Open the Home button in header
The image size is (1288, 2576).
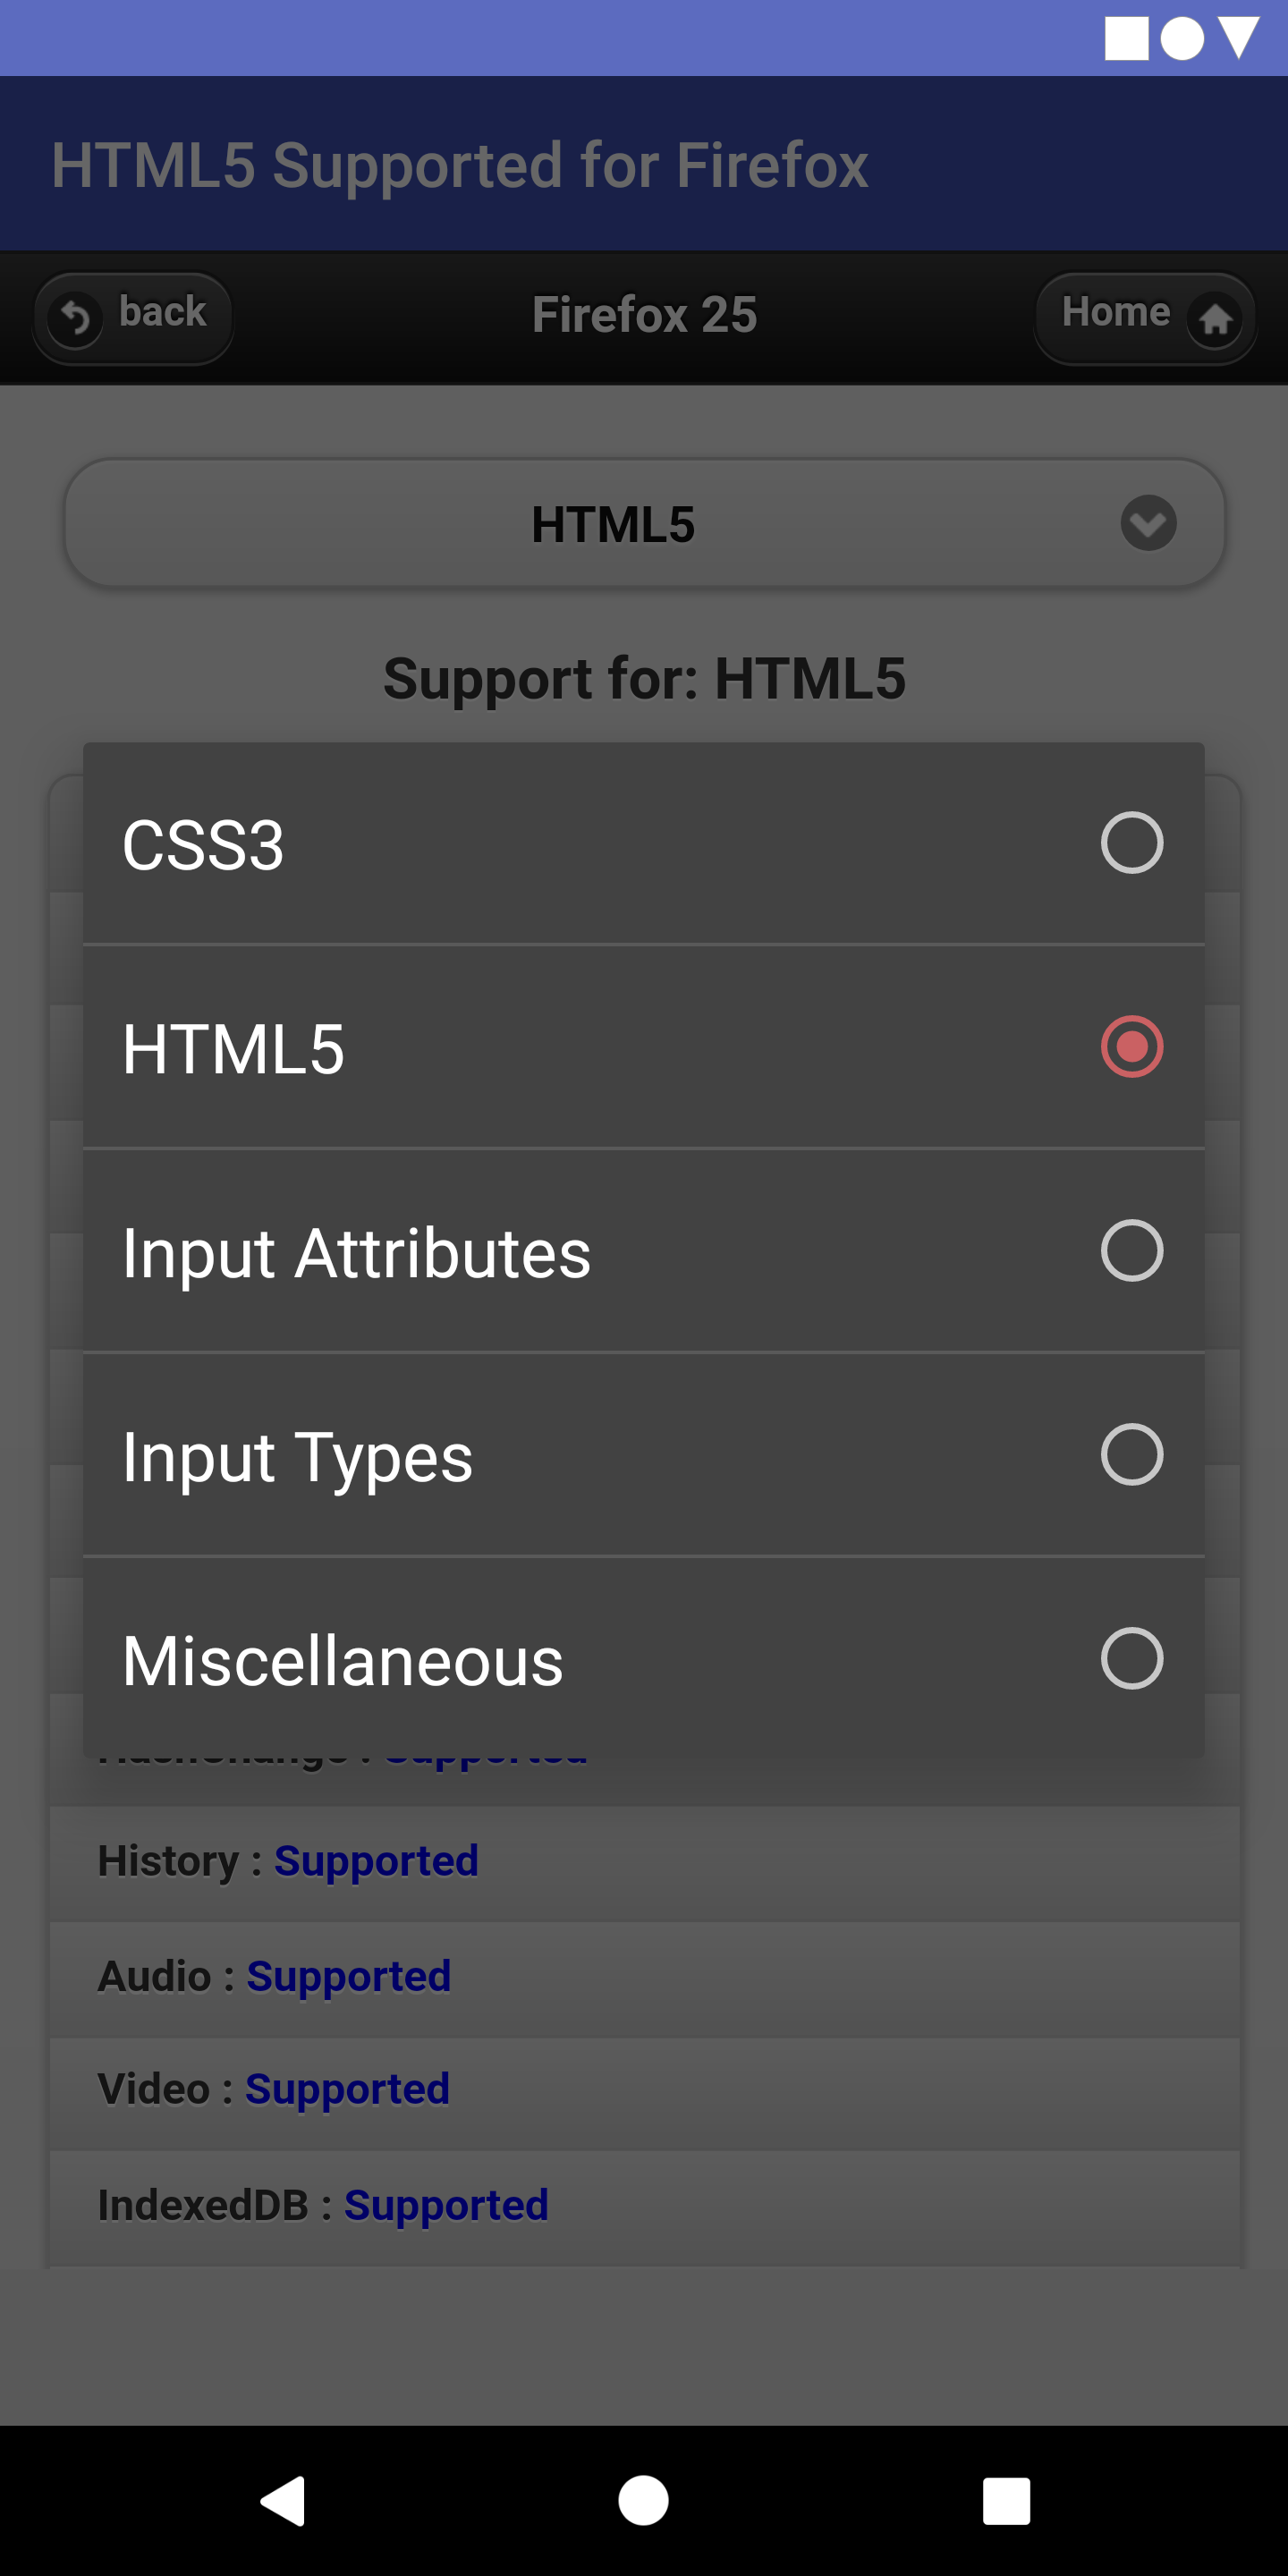[x=1145, y=318]
